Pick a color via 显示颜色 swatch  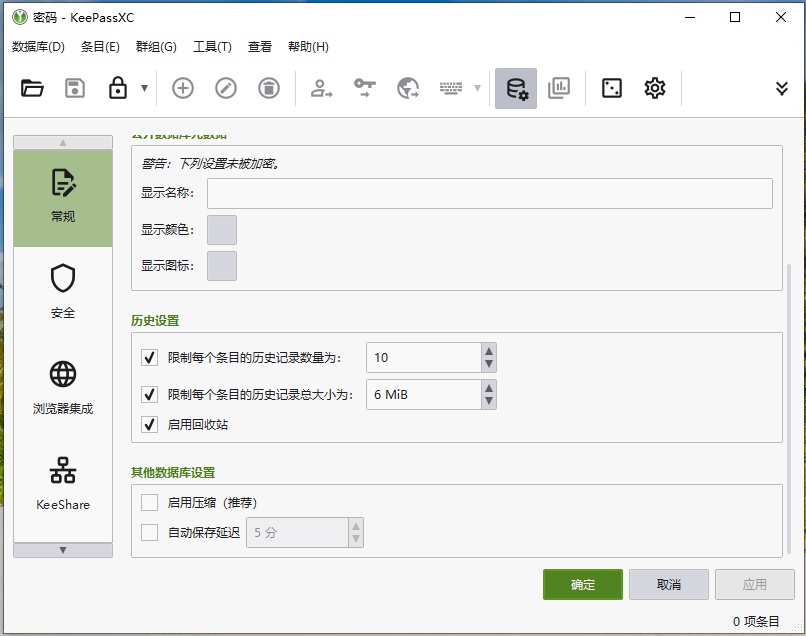point(222,230)
